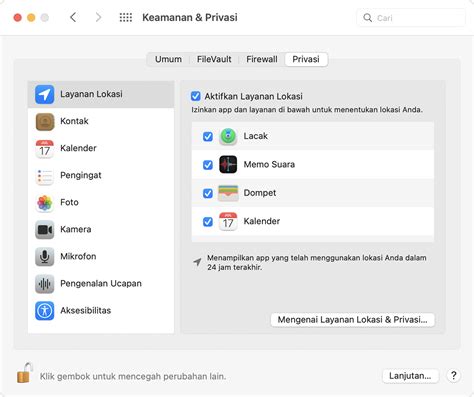The image size is (474, 397).
Task: Uncheck Kalender location checkbox in app list
Action: [x=208, y=222]
